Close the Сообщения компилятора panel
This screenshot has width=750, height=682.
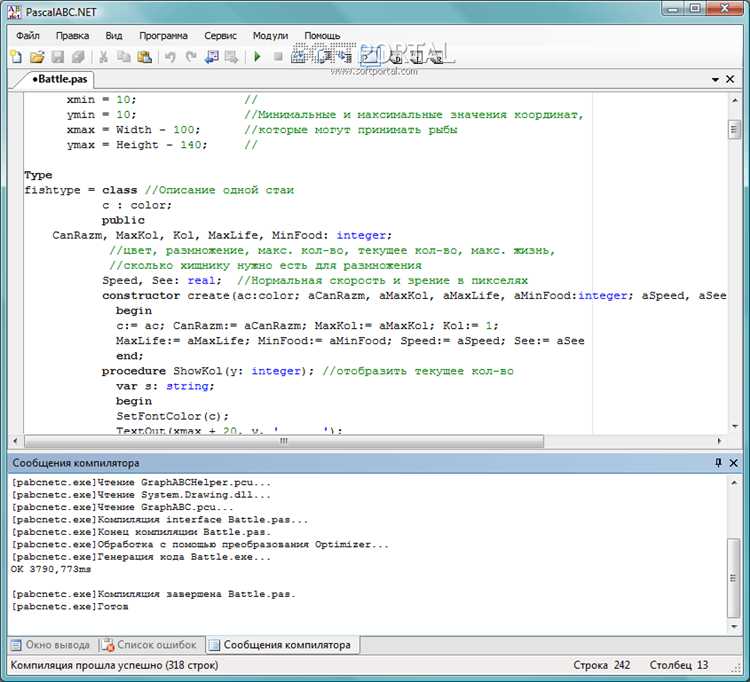(x=733, y=462)
